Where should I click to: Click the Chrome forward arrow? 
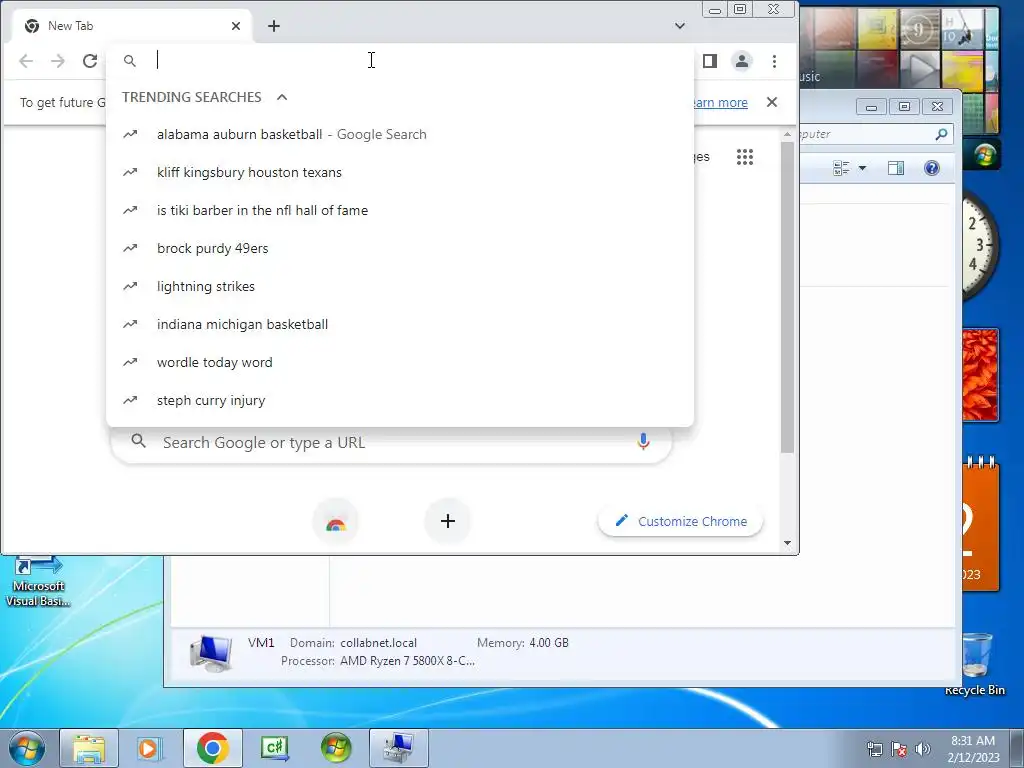point(58,61)
